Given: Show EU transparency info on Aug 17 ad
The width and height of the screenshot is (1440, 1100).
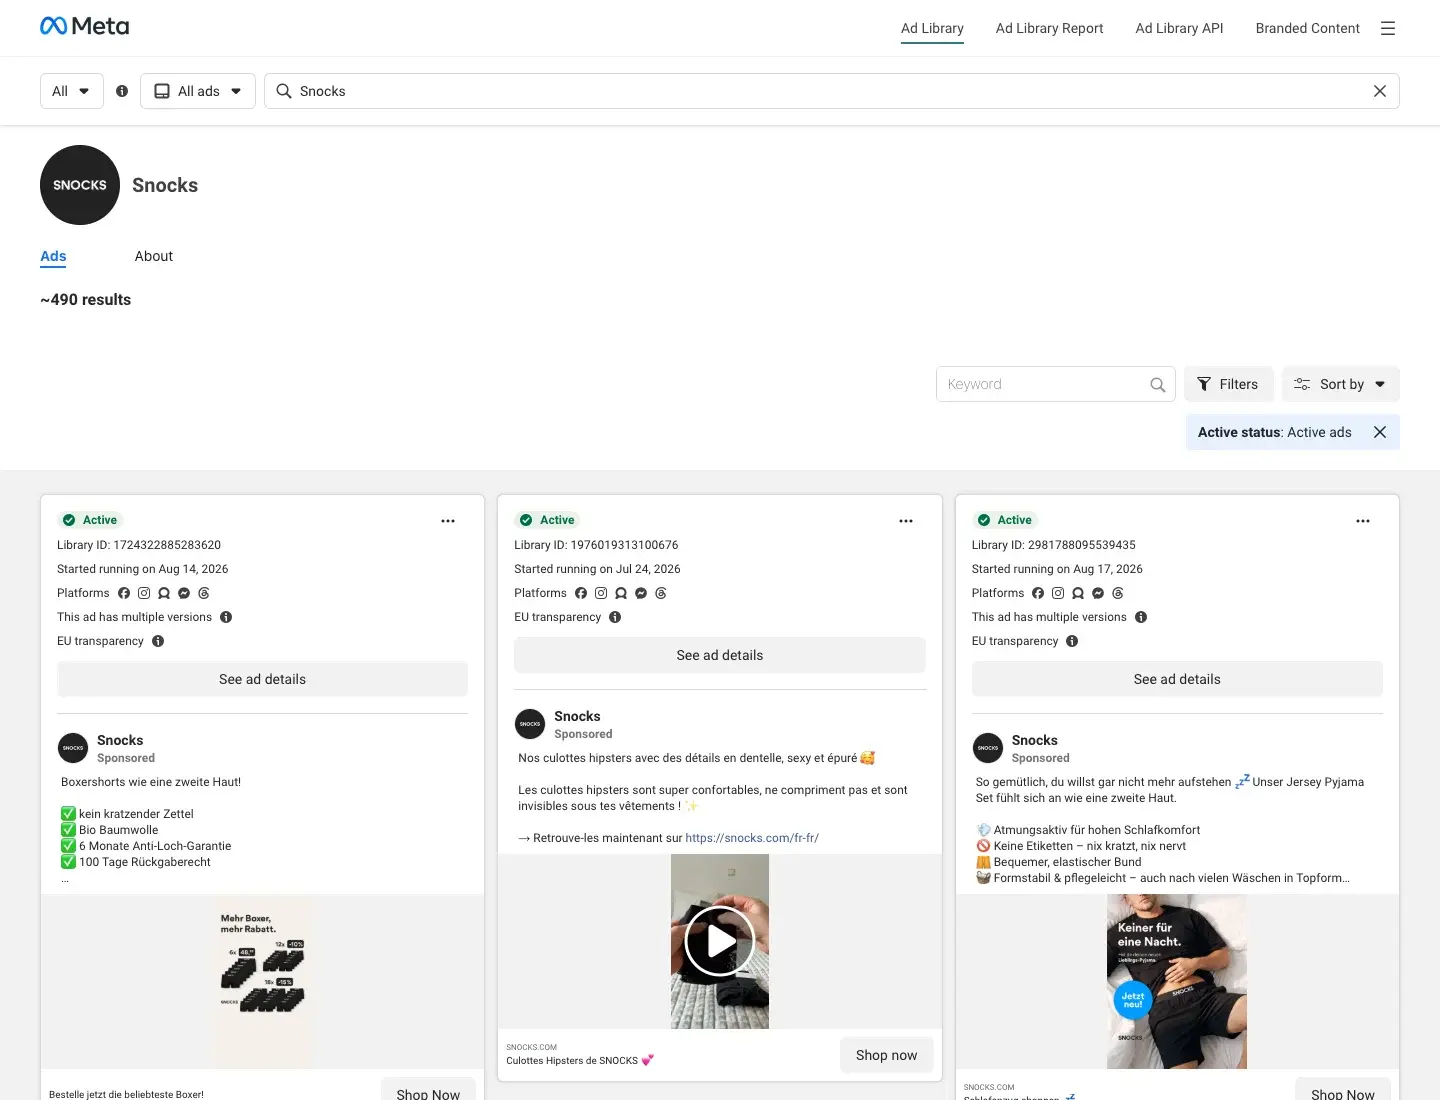Looking at the screenshot, I should (x=1072, y=641).
